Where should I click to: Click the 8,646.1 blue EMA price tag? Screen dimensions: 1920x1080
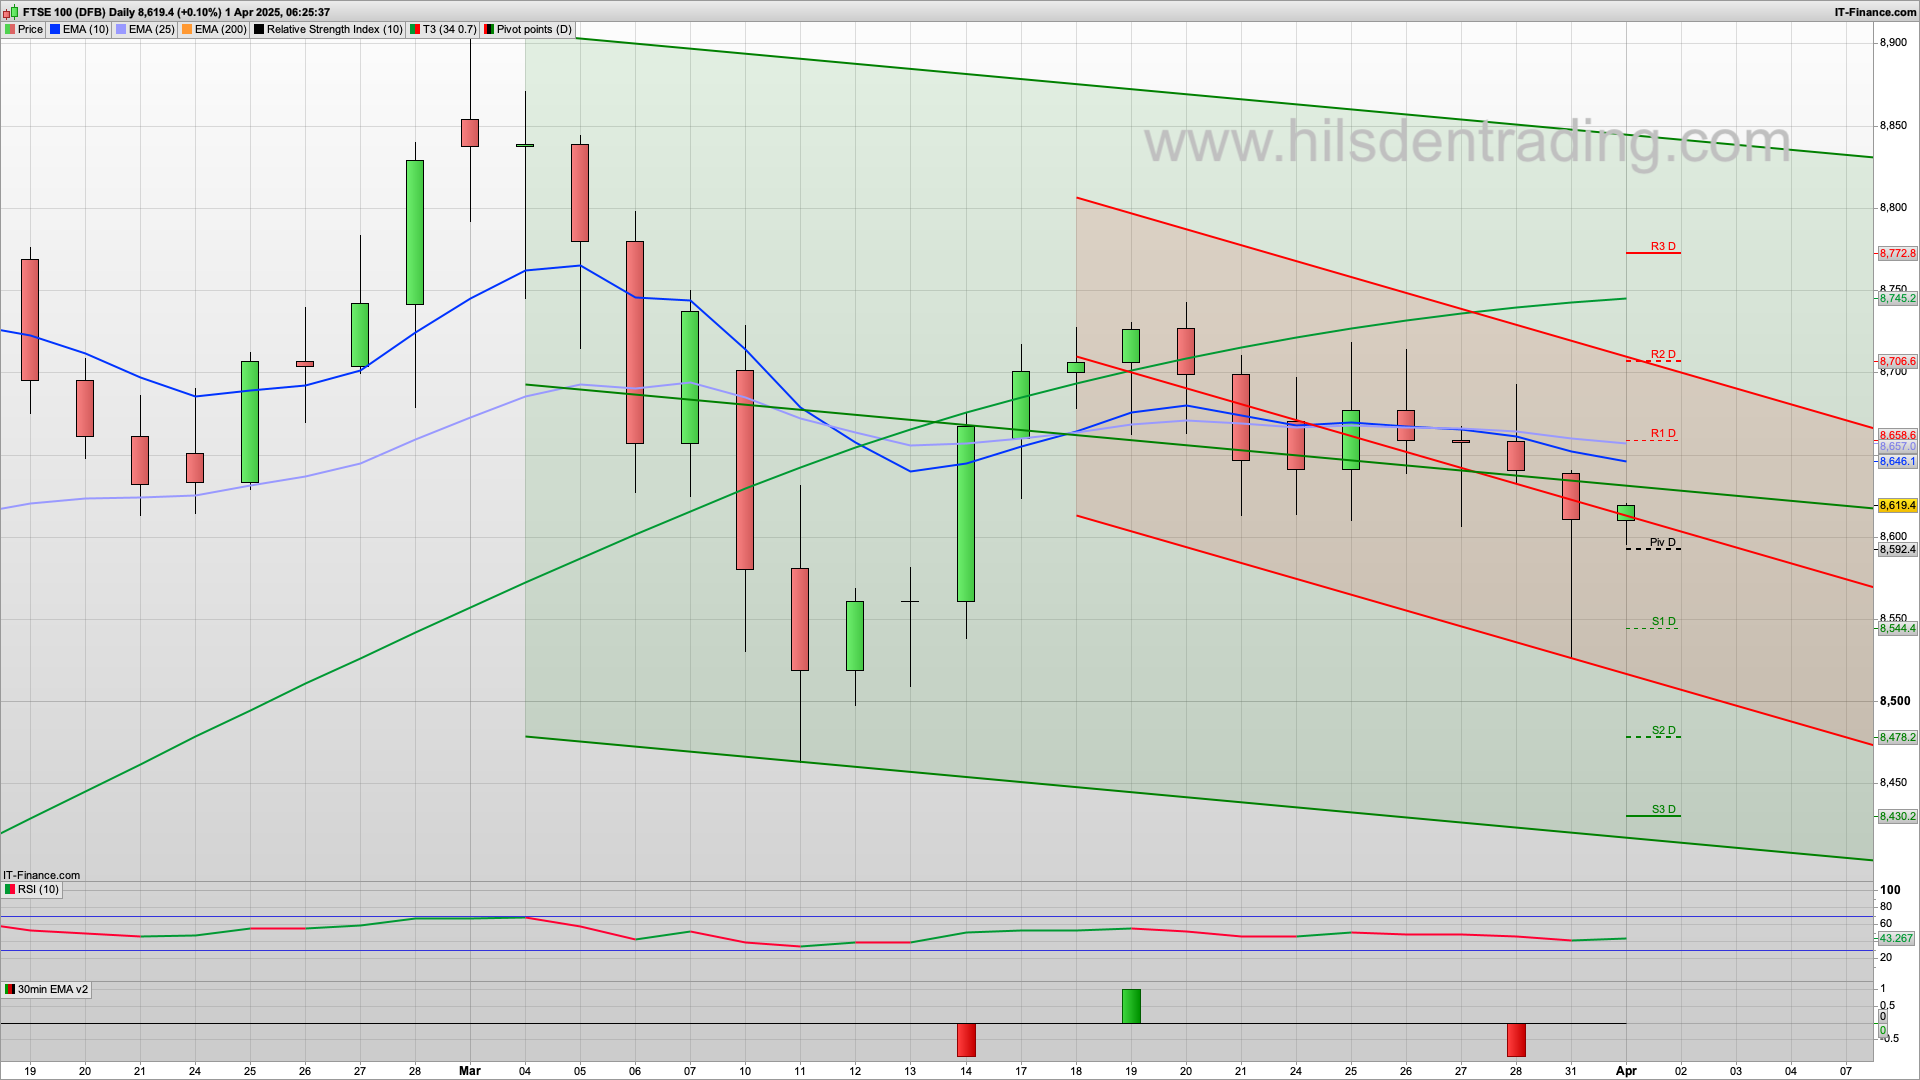[x=1897, y=461]
